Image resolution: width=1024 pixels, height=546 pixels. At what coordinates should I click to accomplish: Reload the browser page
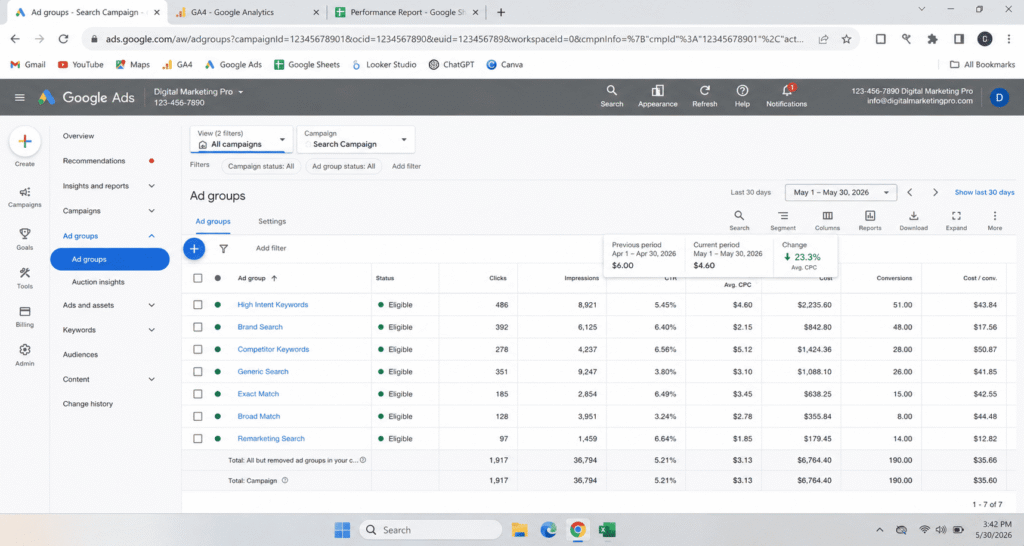tap(63, 39)
